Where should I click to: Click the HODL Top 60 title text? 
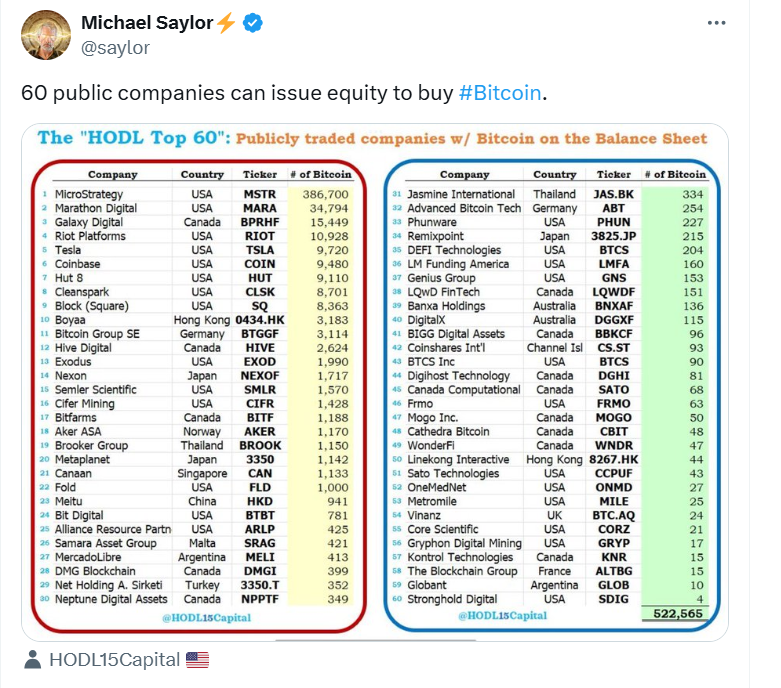[x=372, y=138]
